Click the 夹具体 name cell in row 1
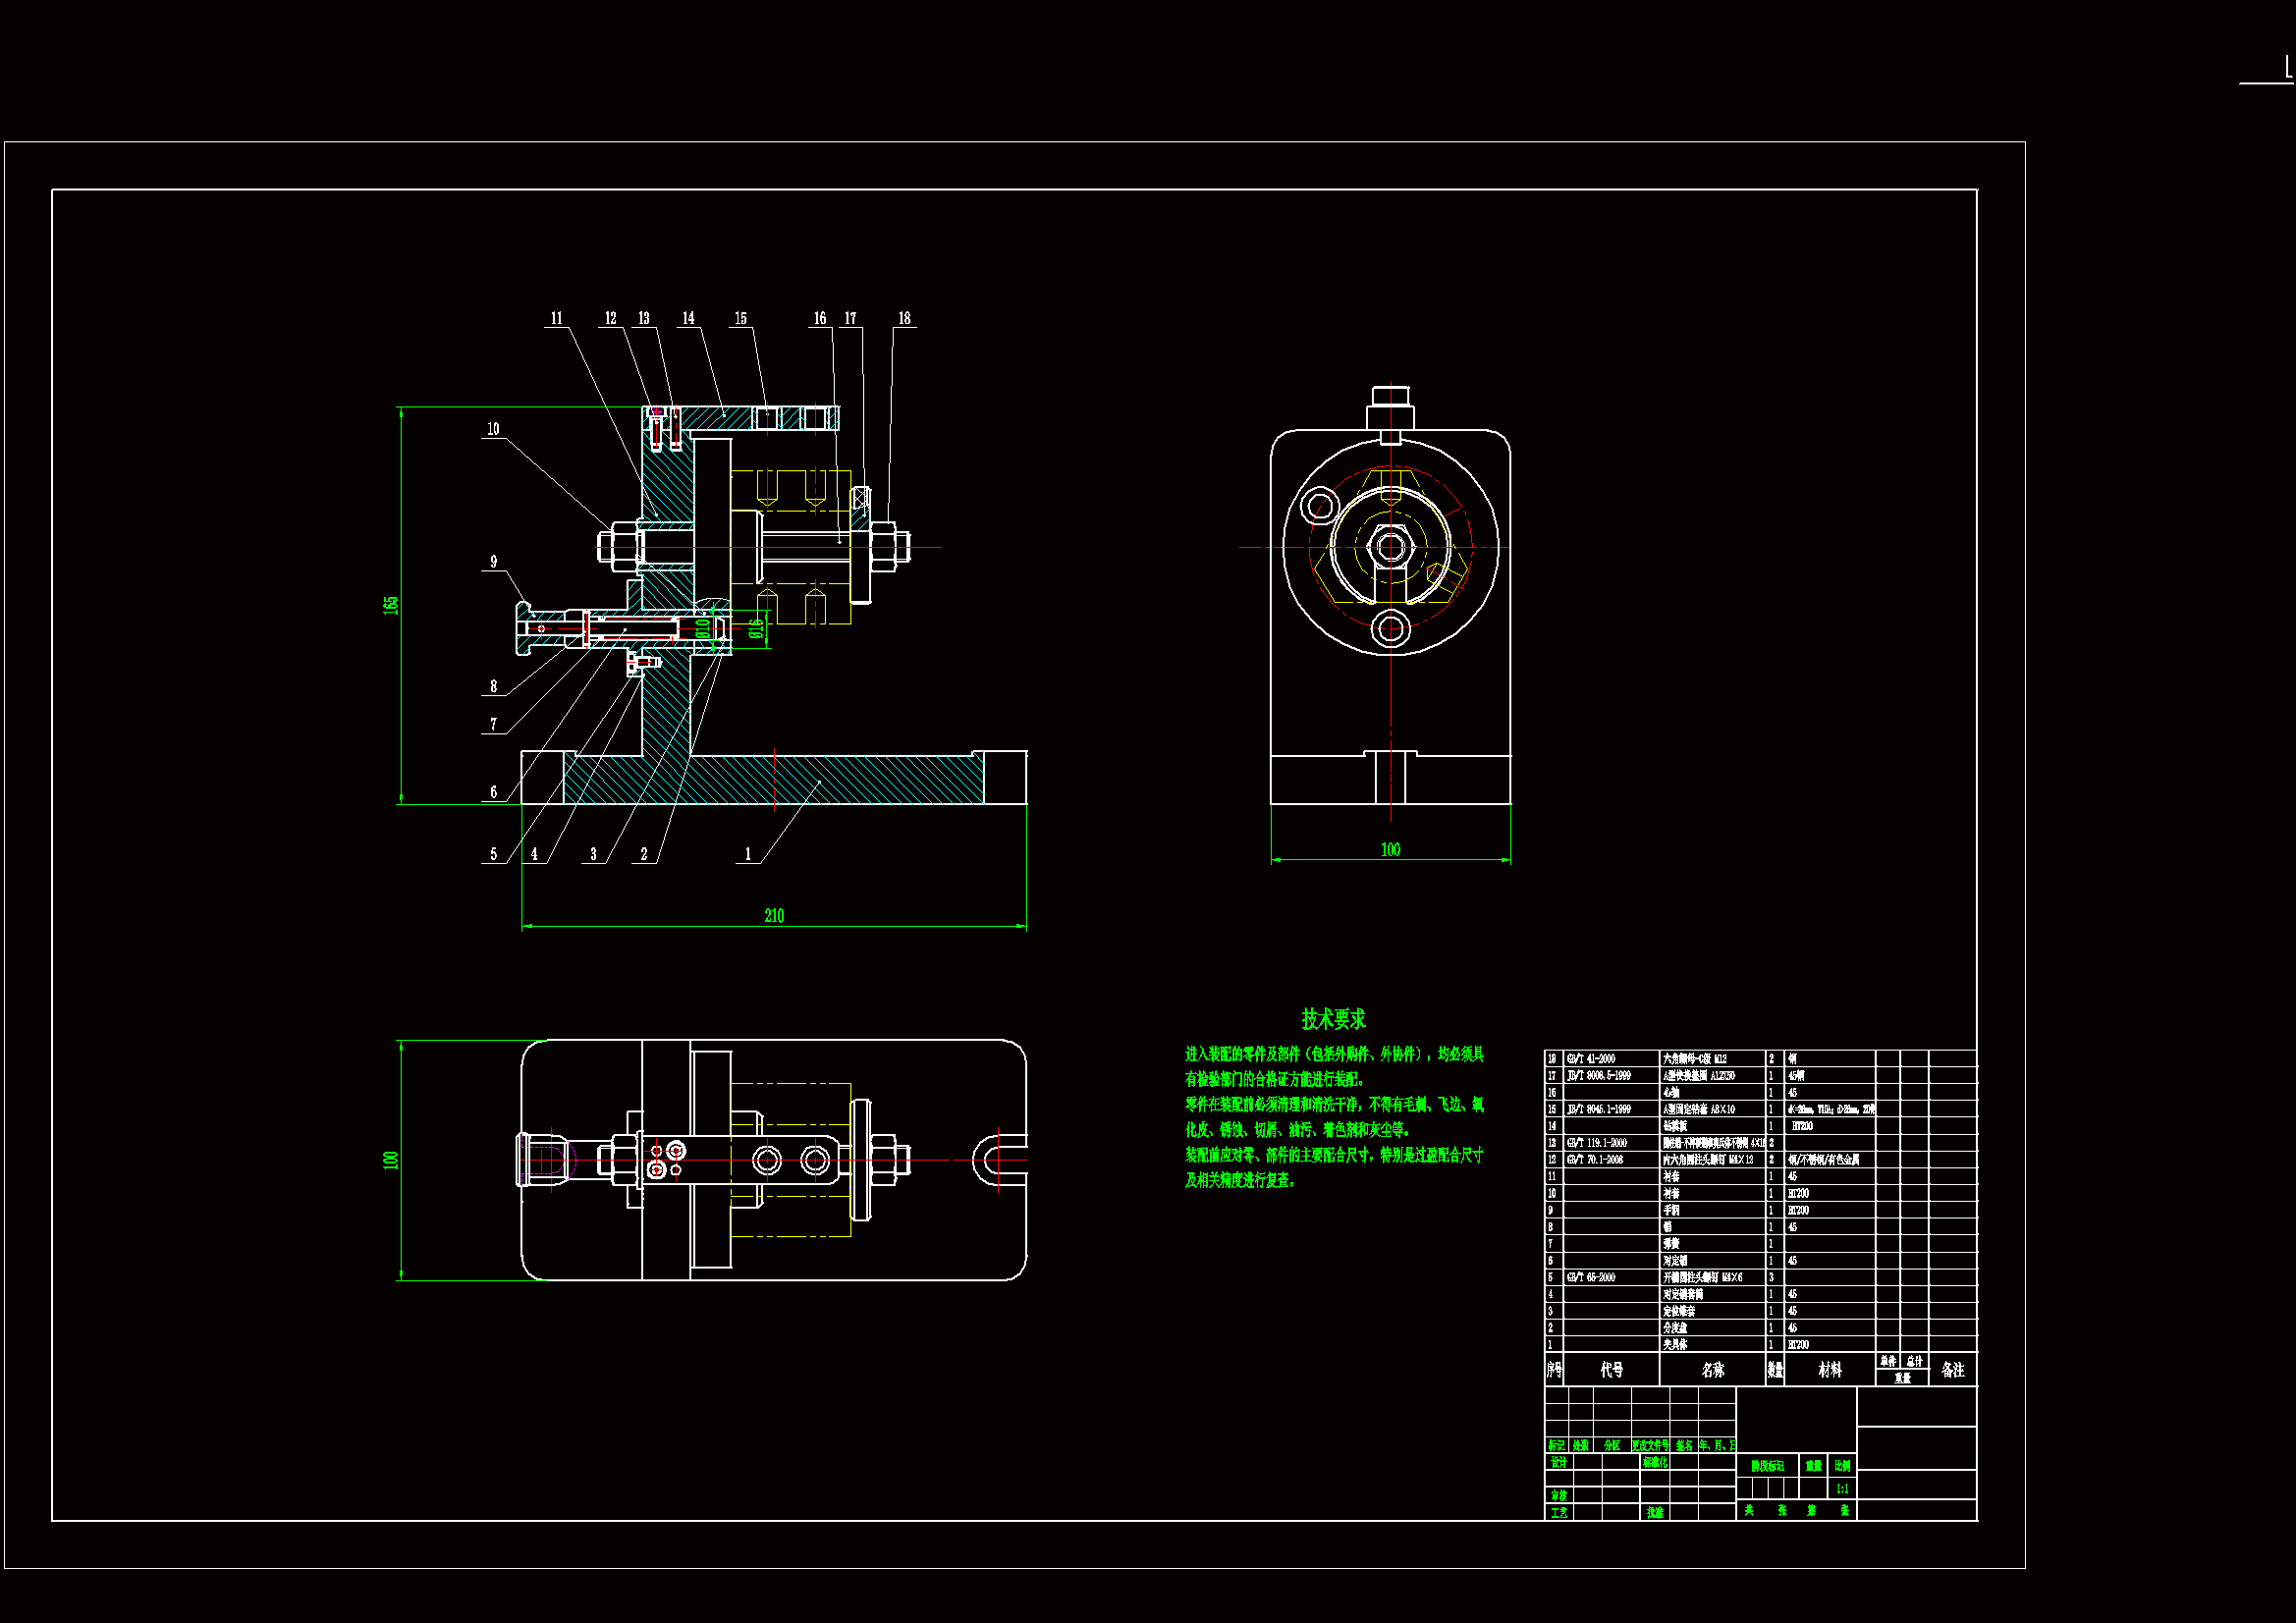Image resolution: width=2296 pixels, height=1623 pixels. 1675,1344
